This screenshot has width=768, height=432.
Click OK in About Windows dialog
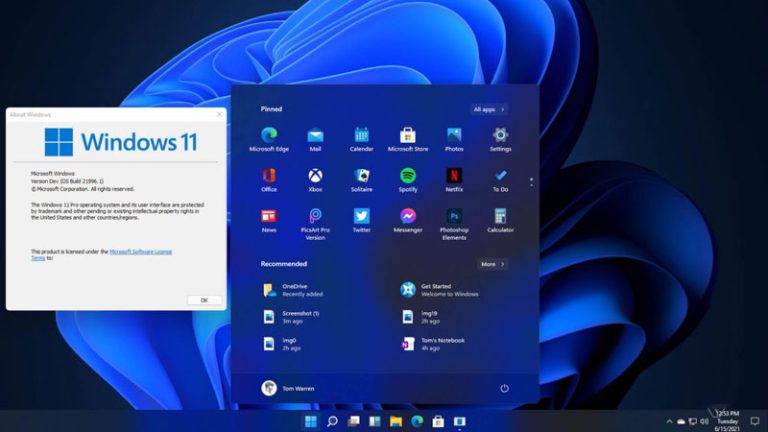(x=204, y=299)
